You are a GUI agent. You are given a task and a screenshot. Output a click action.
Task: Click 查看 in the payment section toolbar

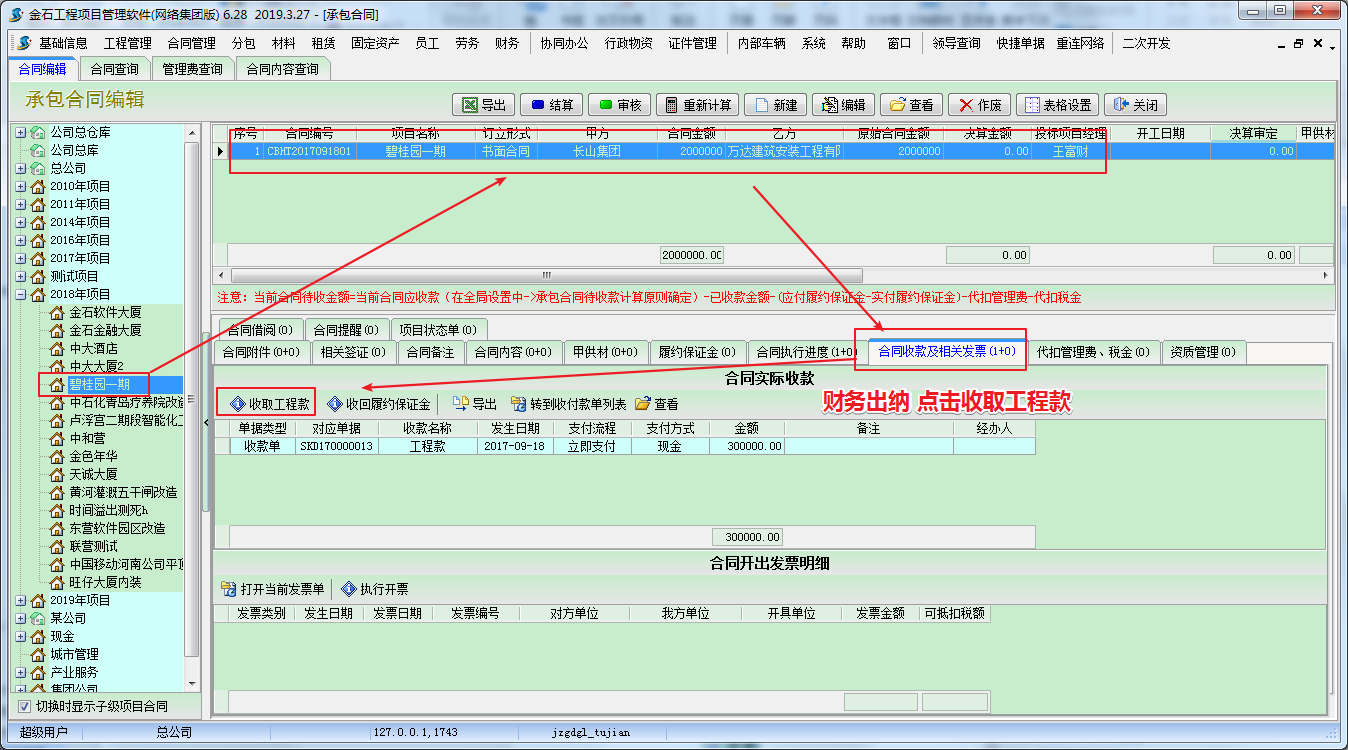[657, 404]
